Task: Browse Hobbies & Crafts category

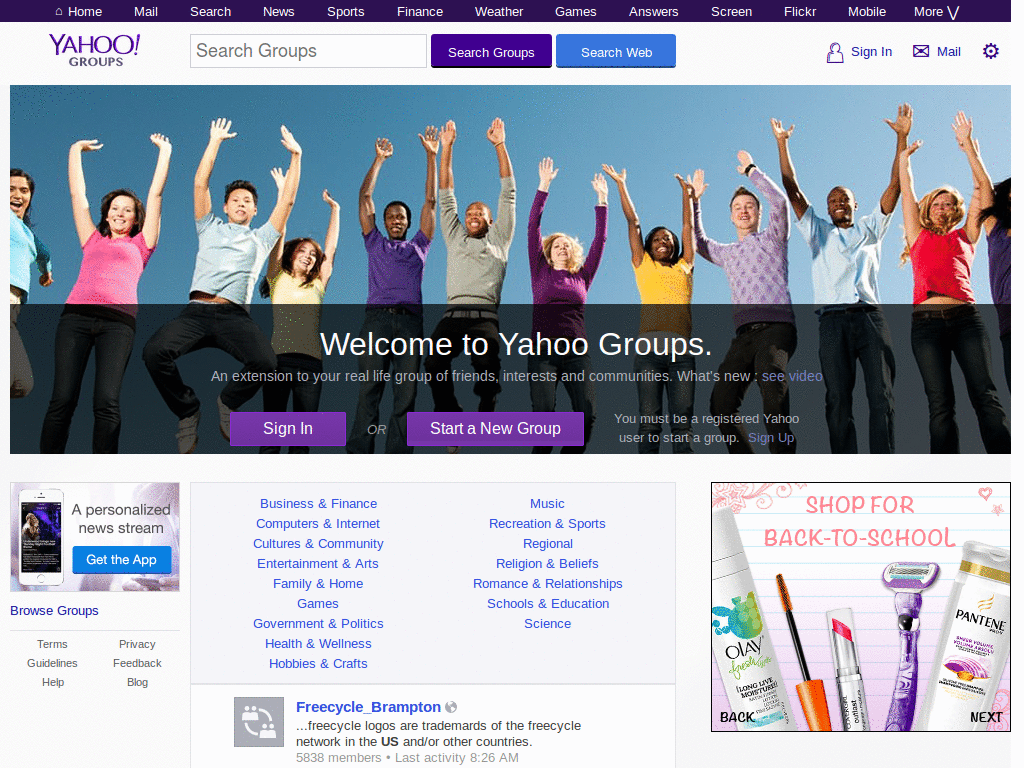Action: [x=318, y=664]
